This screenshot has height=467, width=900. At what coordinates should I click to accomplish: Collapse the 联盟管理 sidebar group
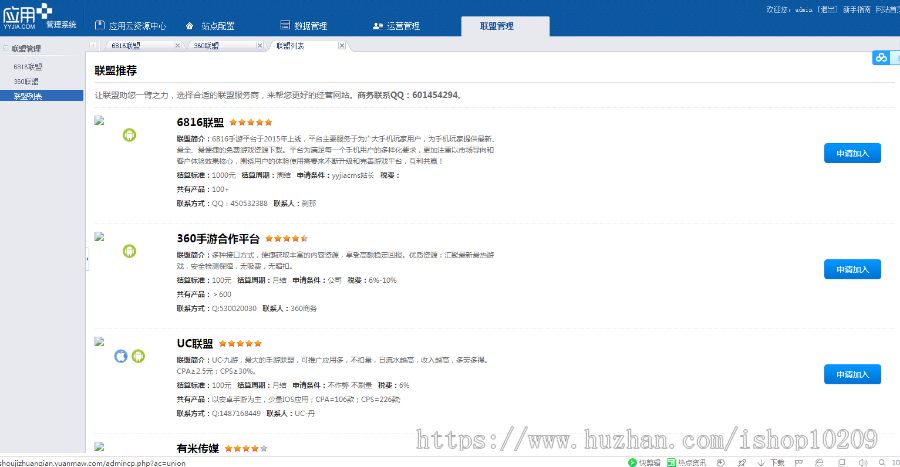[5, 48]
